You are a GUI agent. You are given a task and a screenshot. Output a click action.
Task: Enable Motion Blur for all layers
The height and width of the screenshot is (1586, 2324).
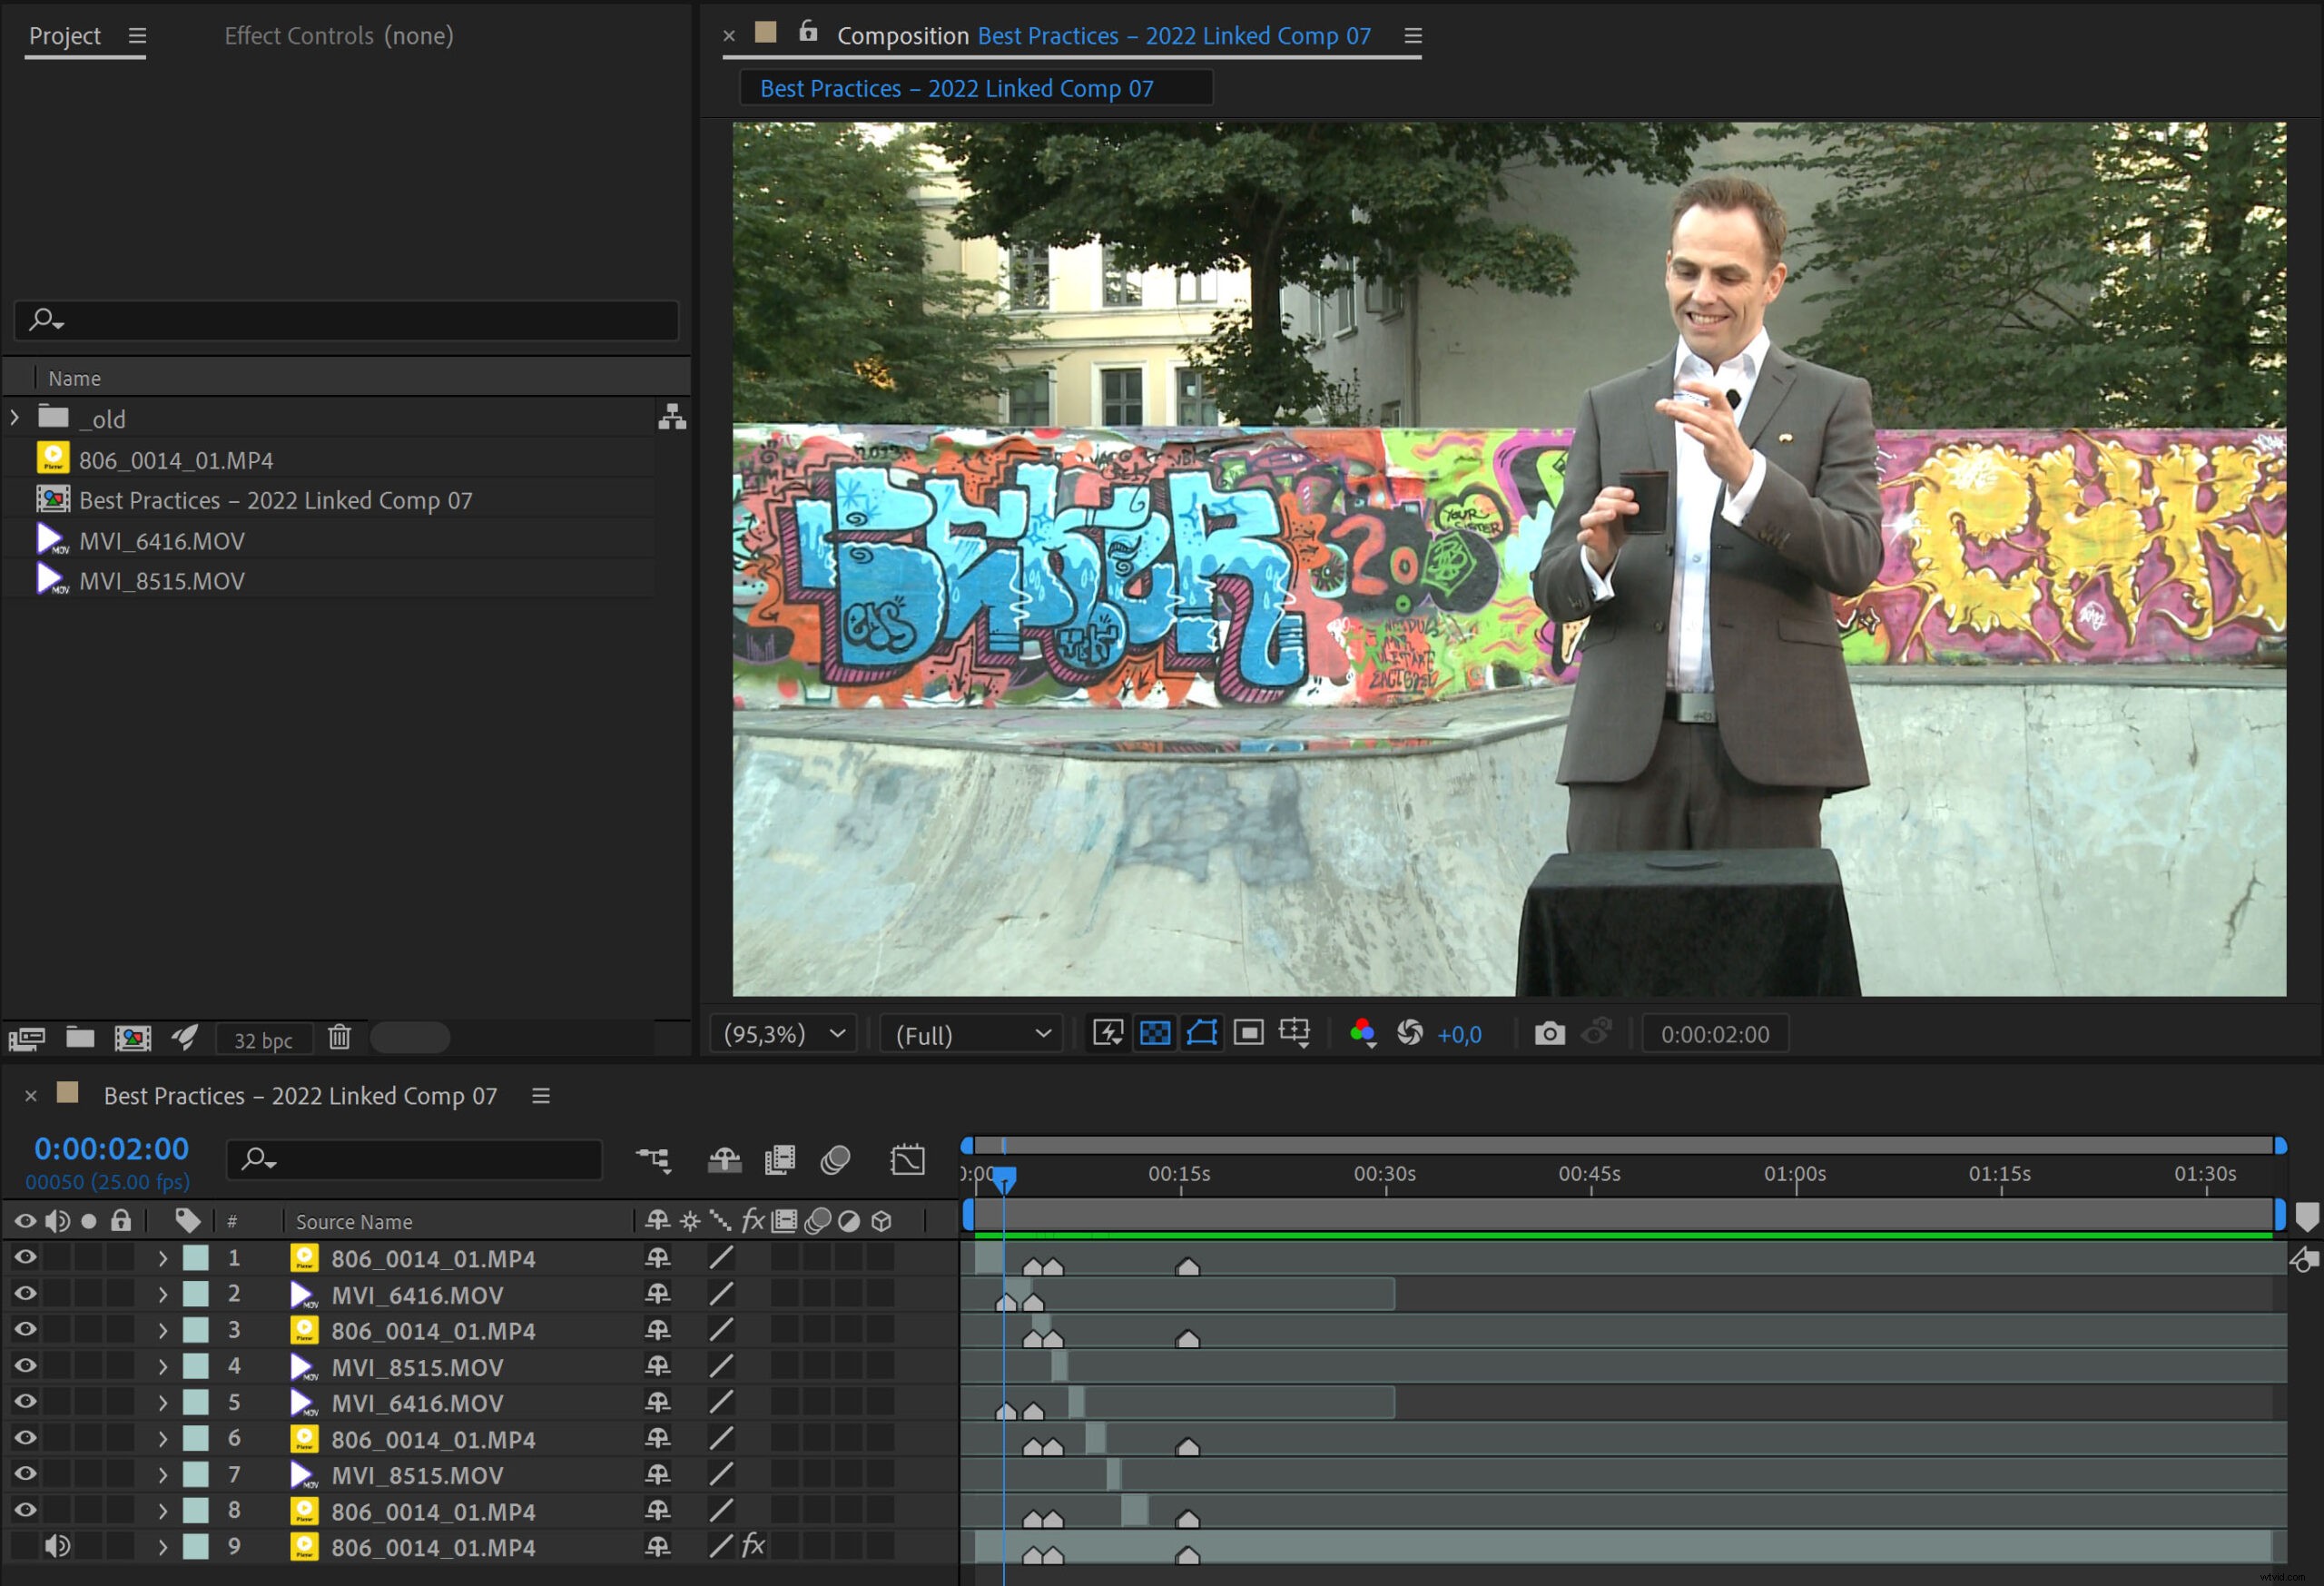click(x=836, y=1159)
